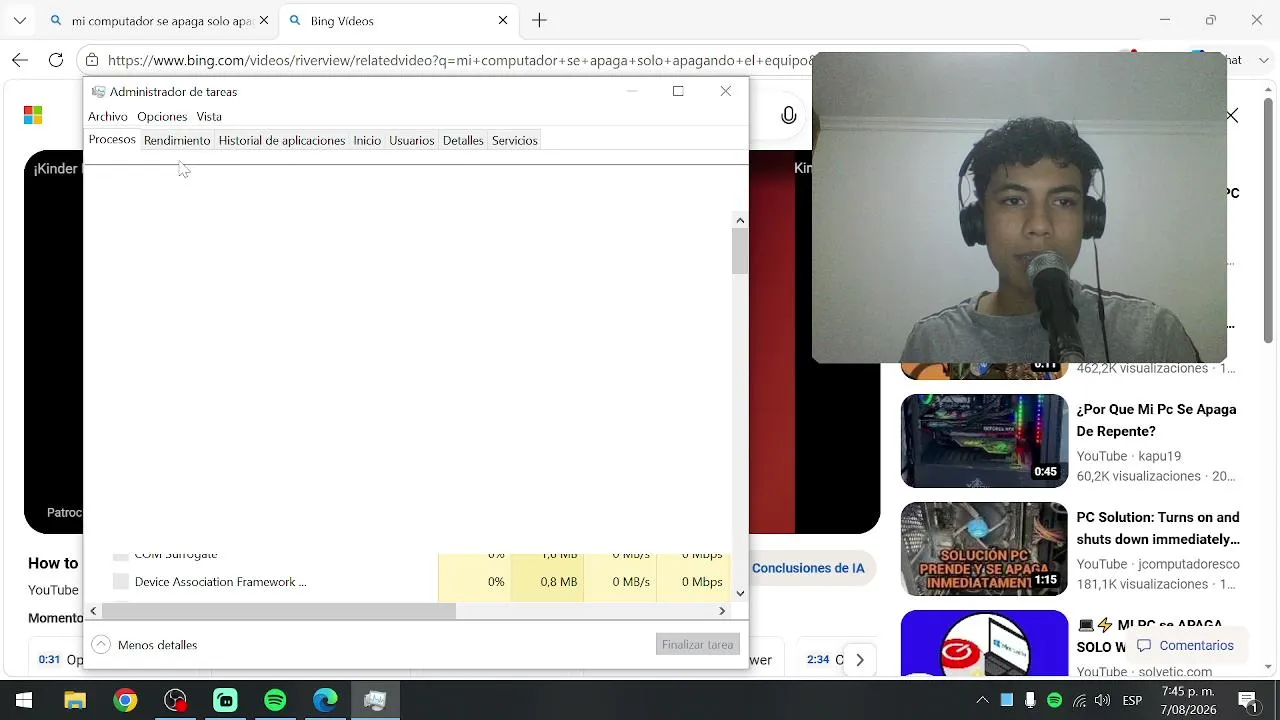Screen dimensions: 1280x720
Task: Open 'PC Solution: Turns on and shuts down' video
Action: tap(1158, 528)
